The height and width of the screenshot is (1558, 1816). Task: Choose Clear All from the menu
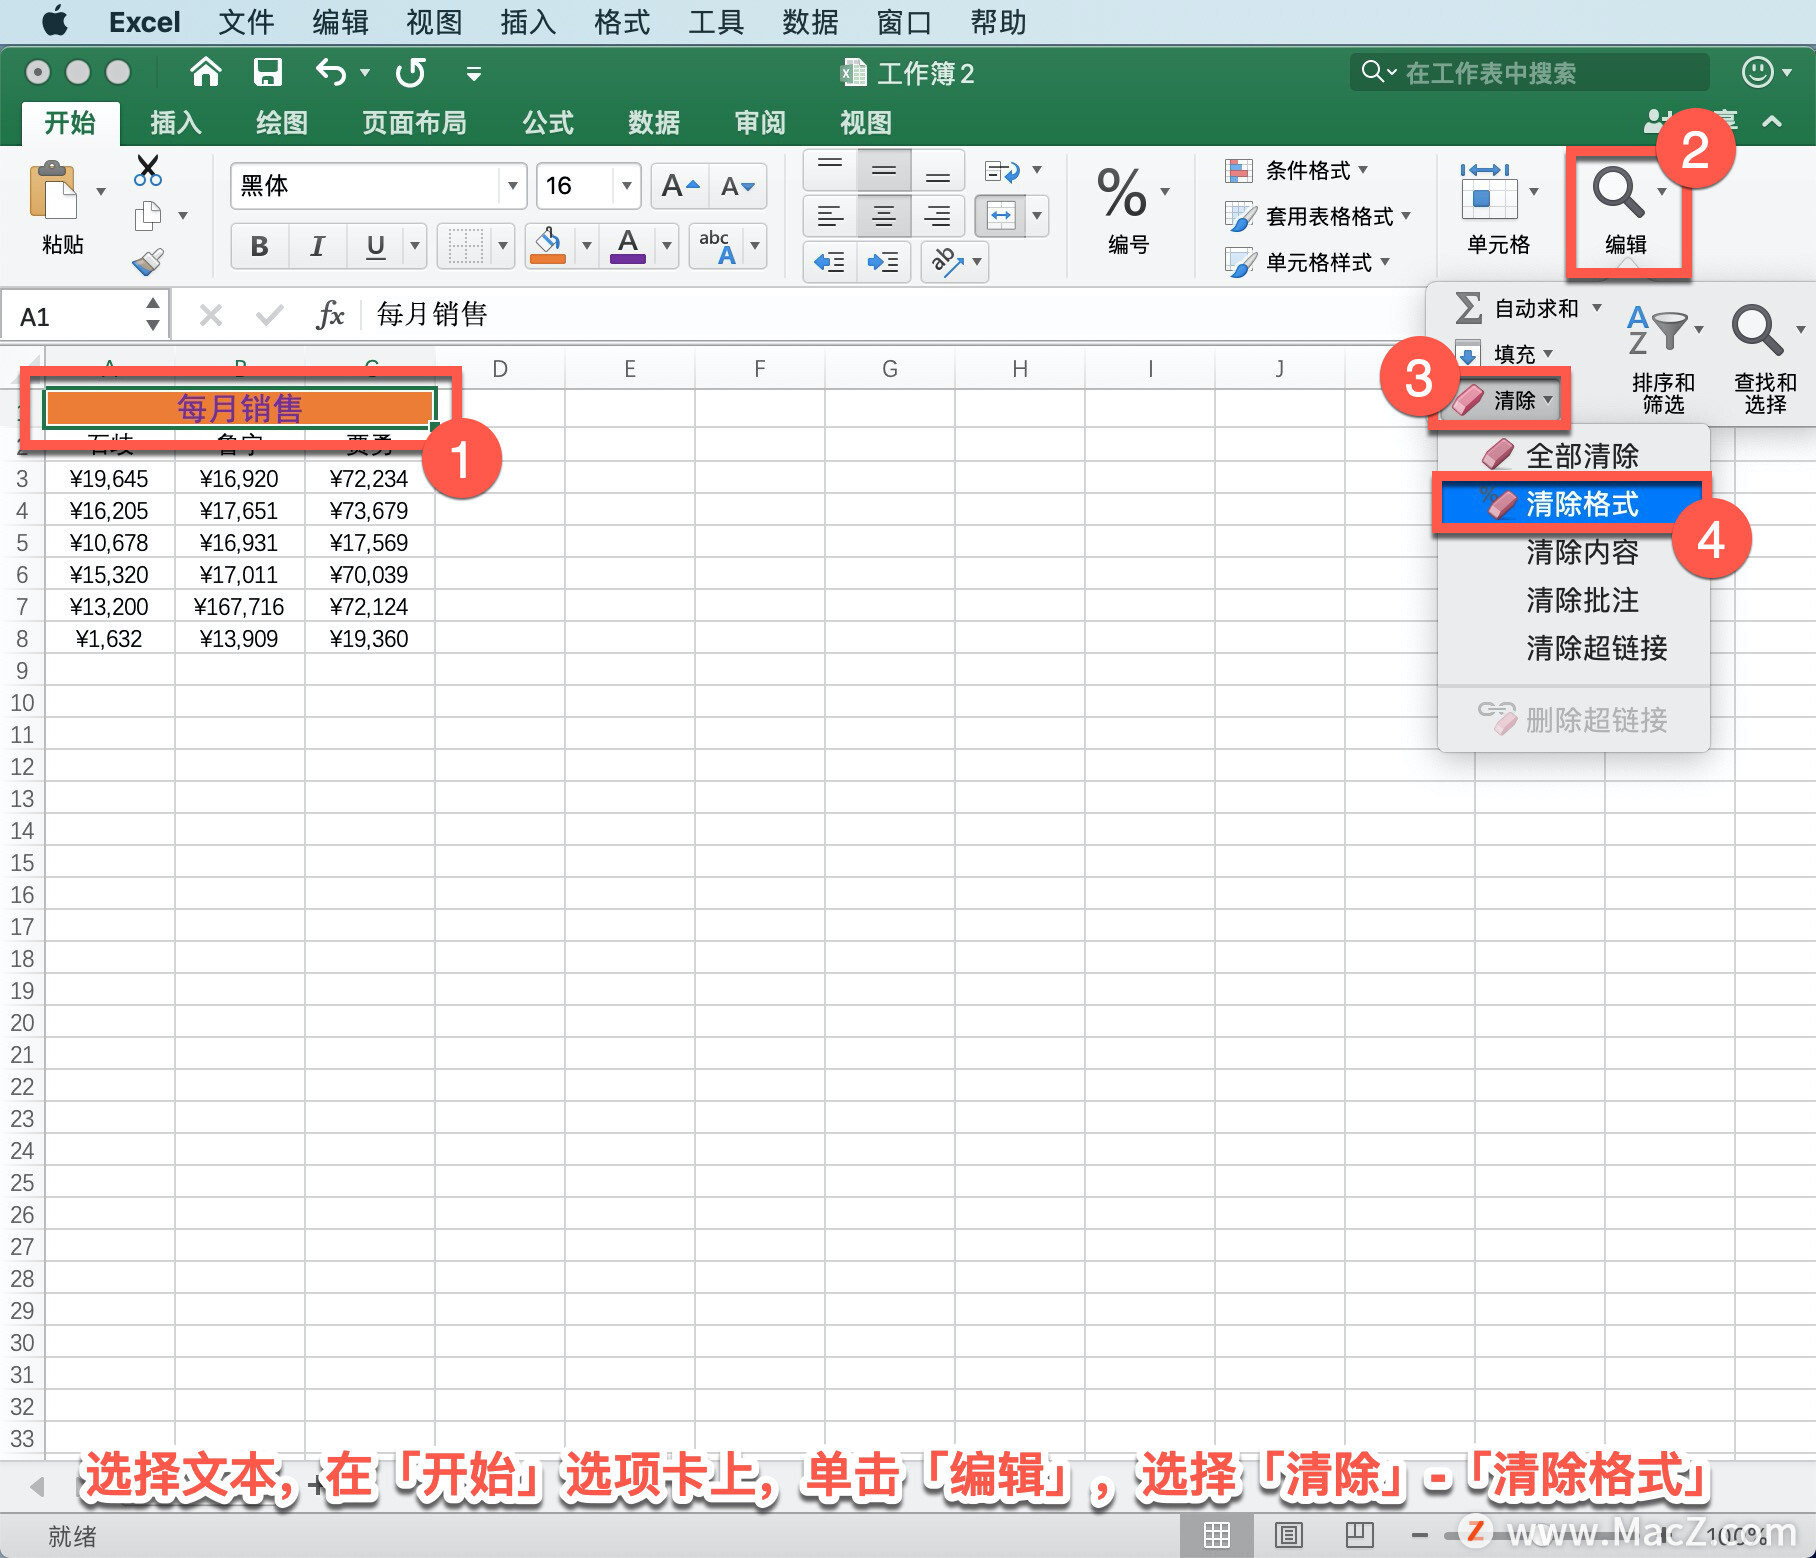coord(1574,456)
